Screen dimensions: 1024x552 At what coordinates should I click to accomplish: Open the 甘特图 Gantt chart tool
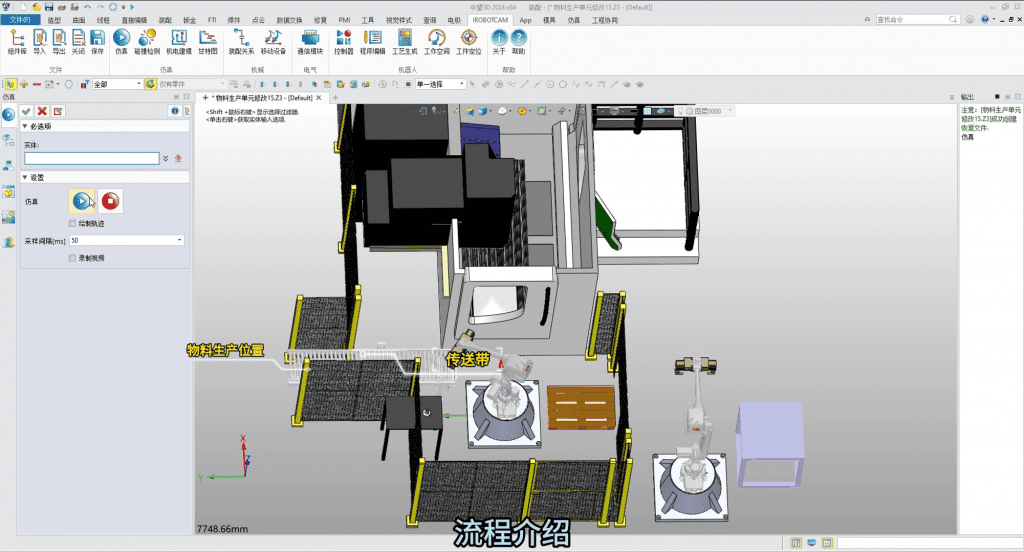coord(208,41)
